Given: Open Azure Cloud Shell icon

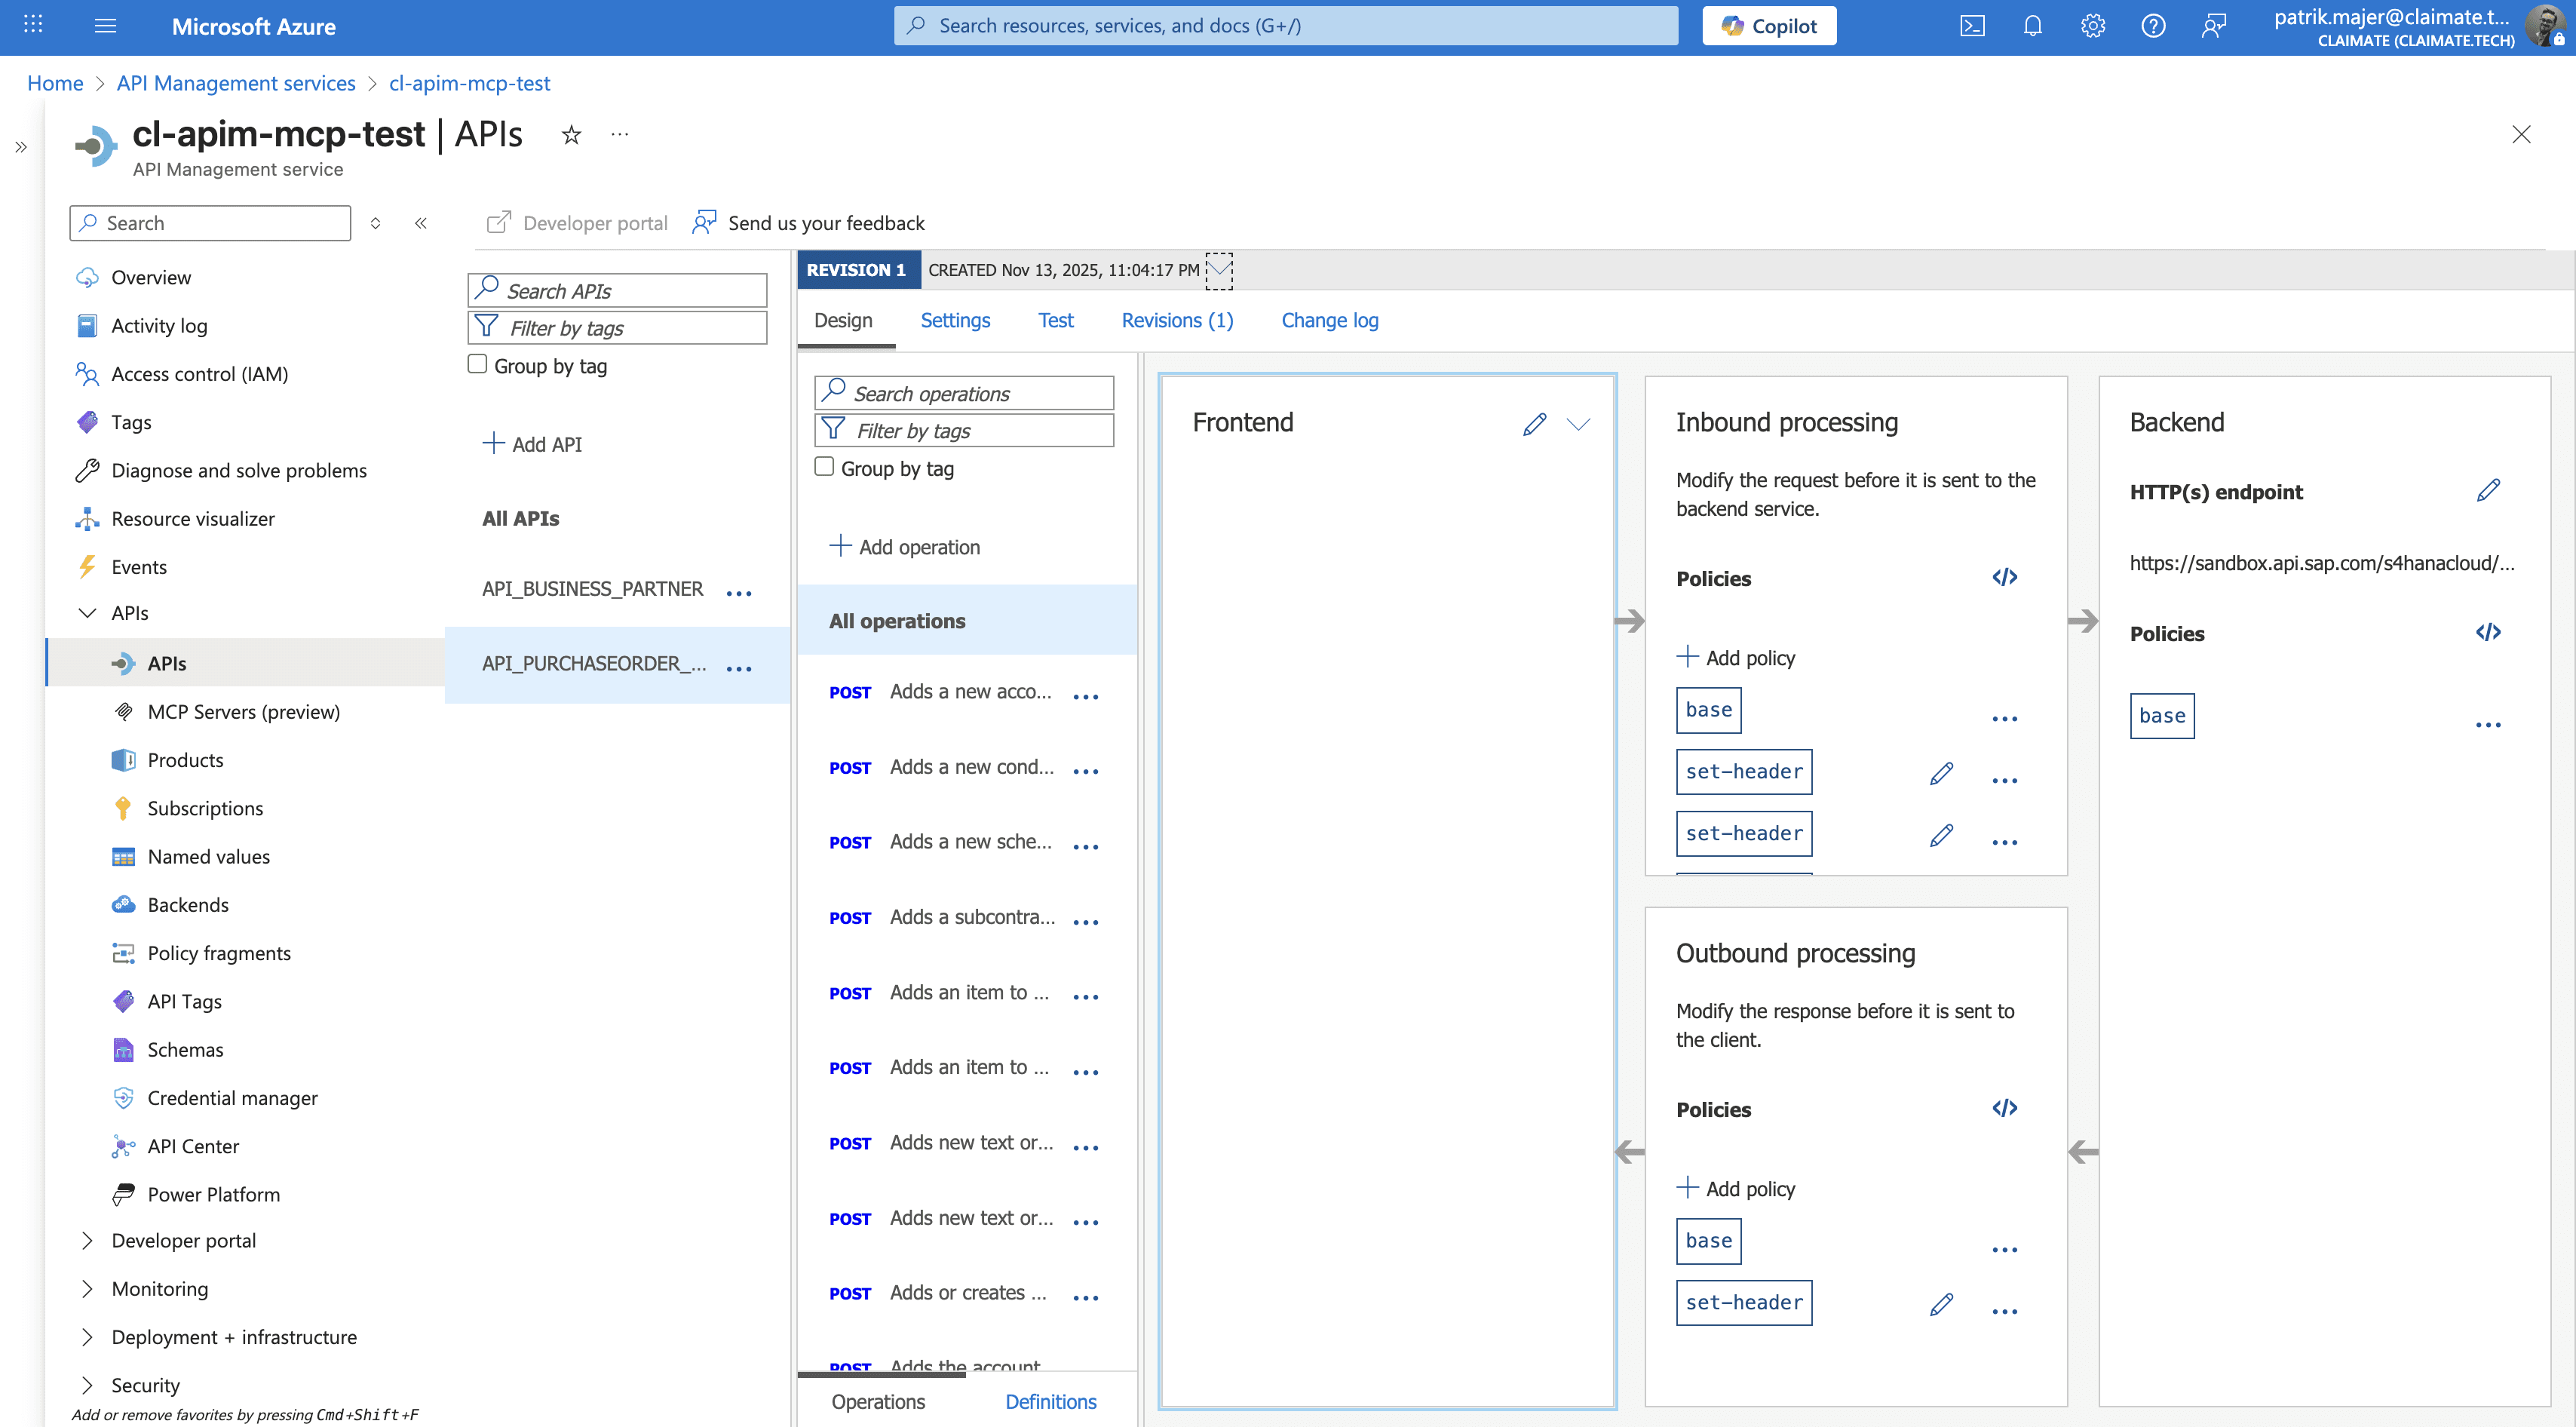Looking at the screenshot, I should pyautogui.click(x=1972, y=26).
